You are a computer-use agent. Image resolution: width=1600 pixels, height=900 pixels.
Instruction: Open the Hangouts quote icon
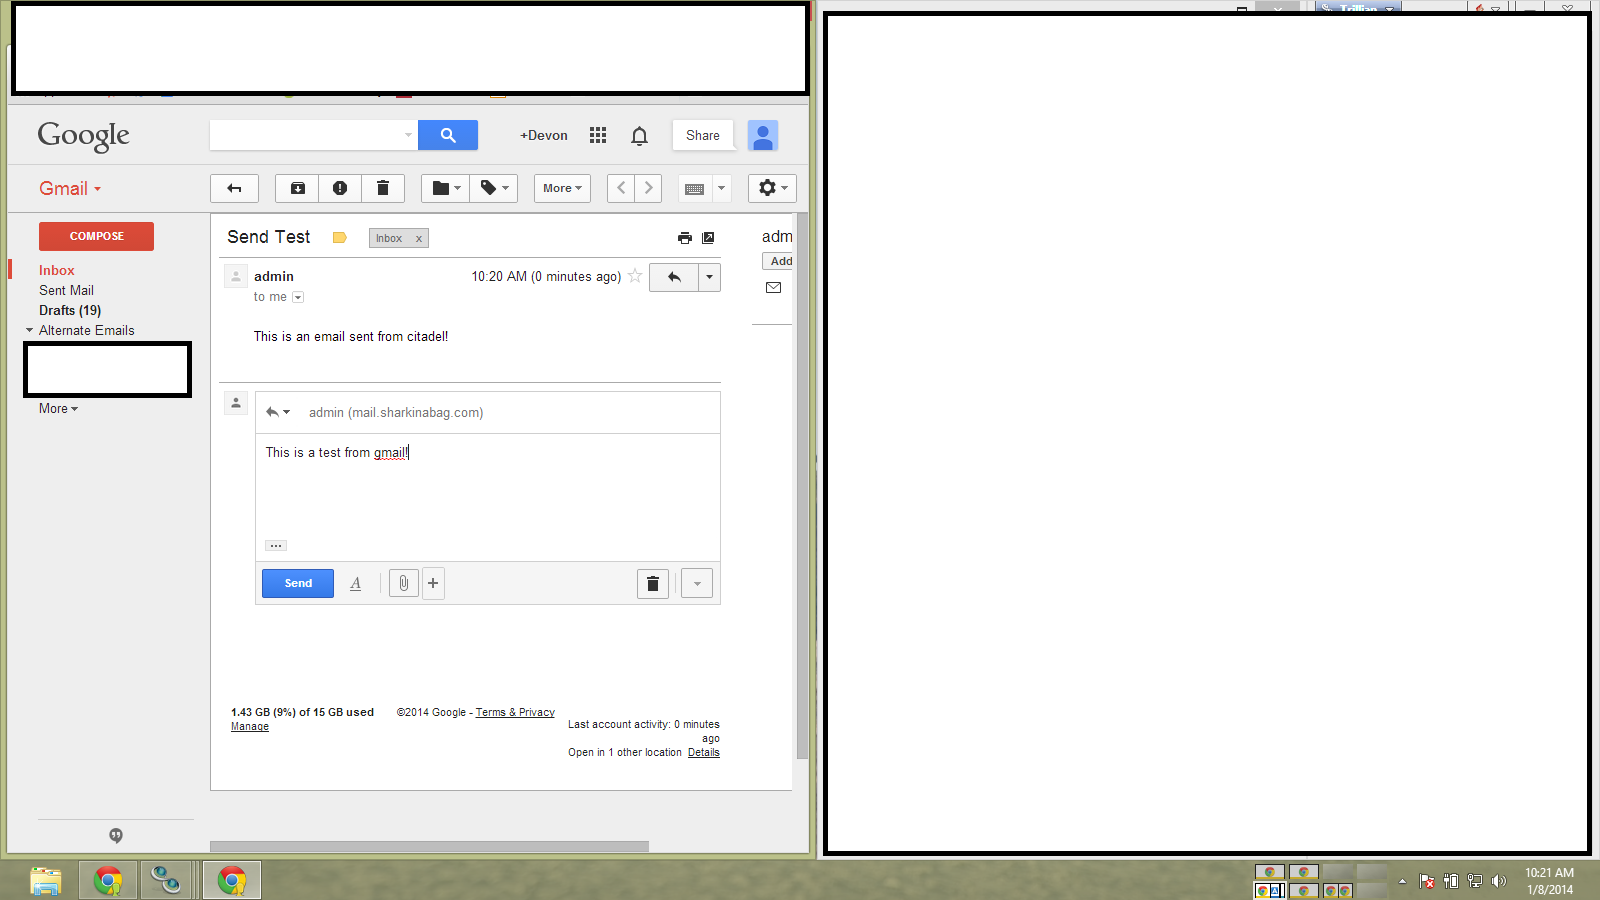116,835
